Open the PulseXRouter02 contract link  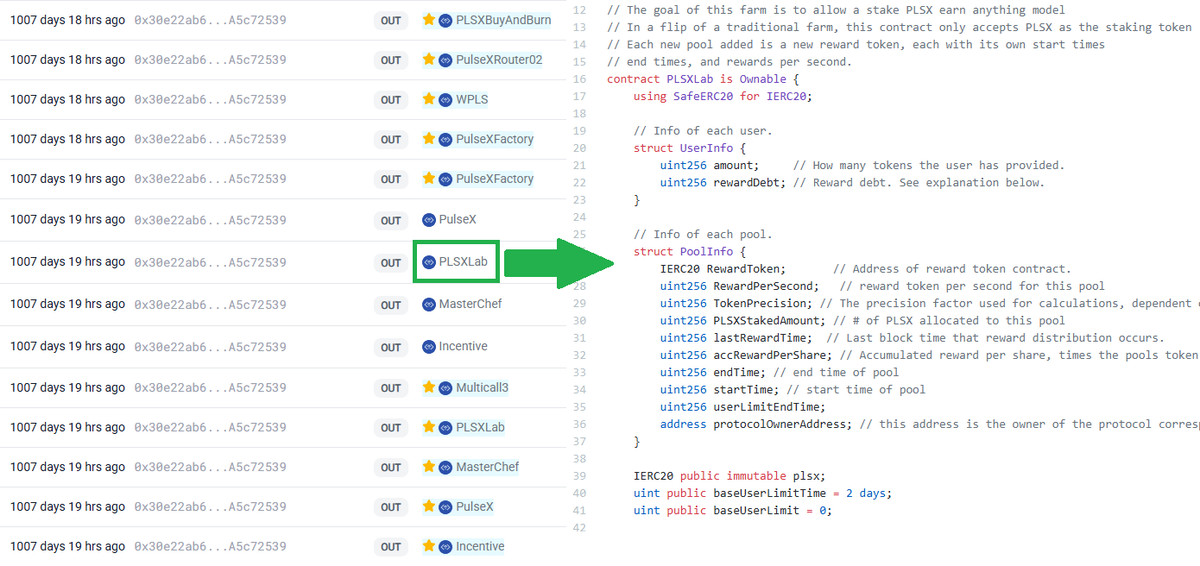(499, 60)
